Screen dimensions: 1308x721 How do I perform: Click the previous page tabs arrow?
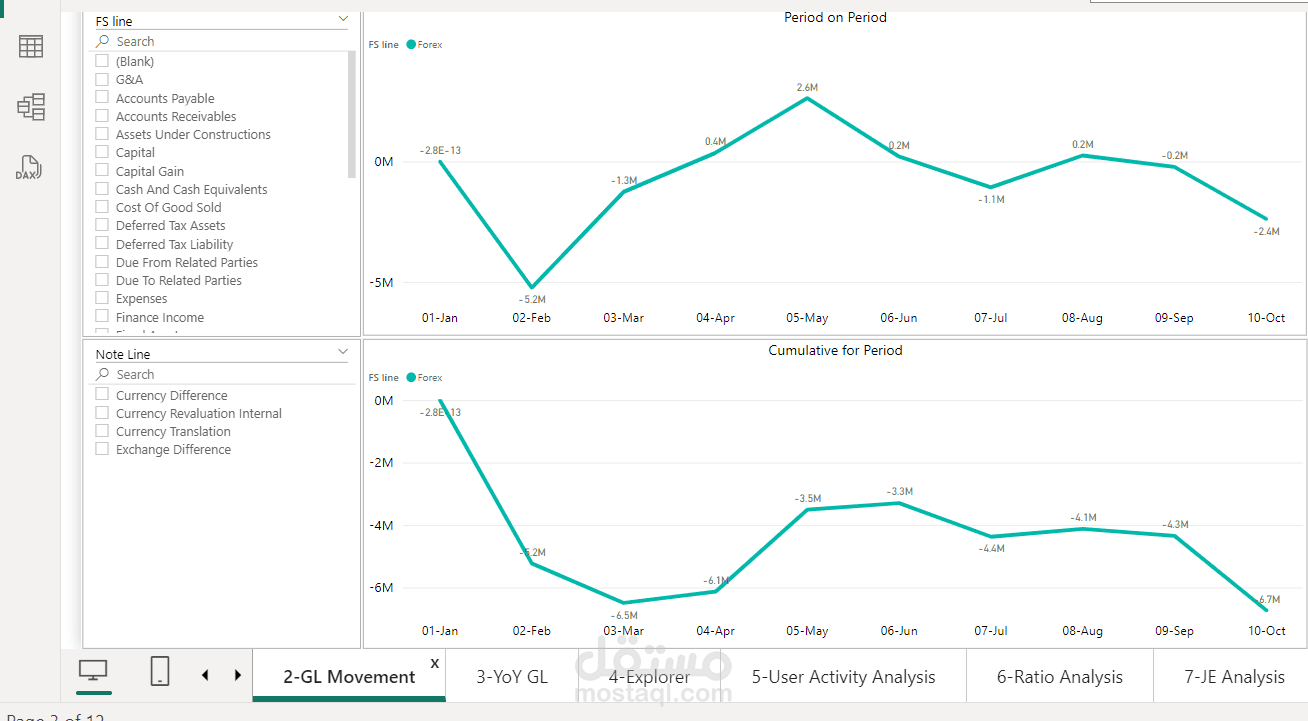tap(205, 675)
